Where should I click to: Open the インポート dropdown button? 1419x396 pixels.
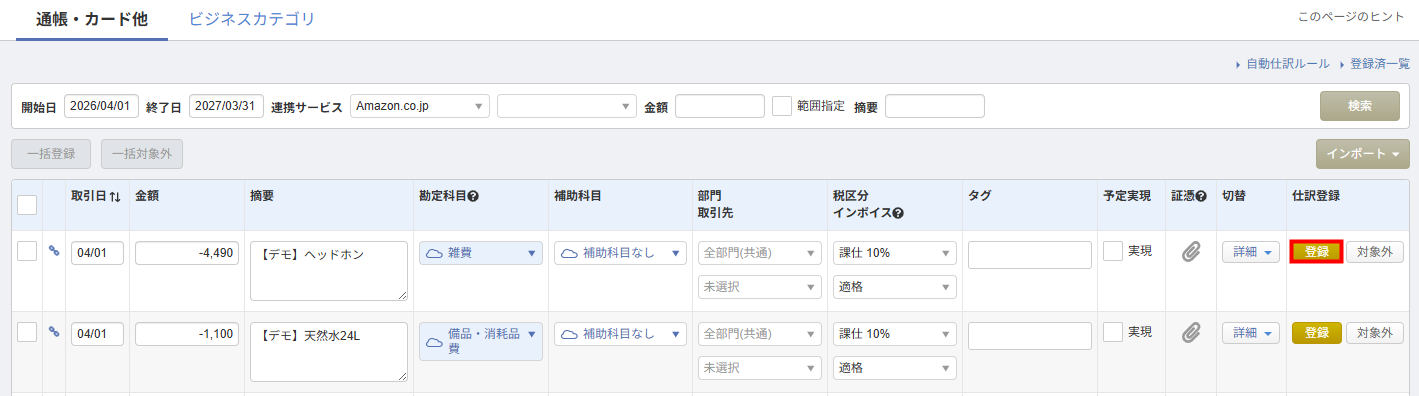click(1363, 154)
